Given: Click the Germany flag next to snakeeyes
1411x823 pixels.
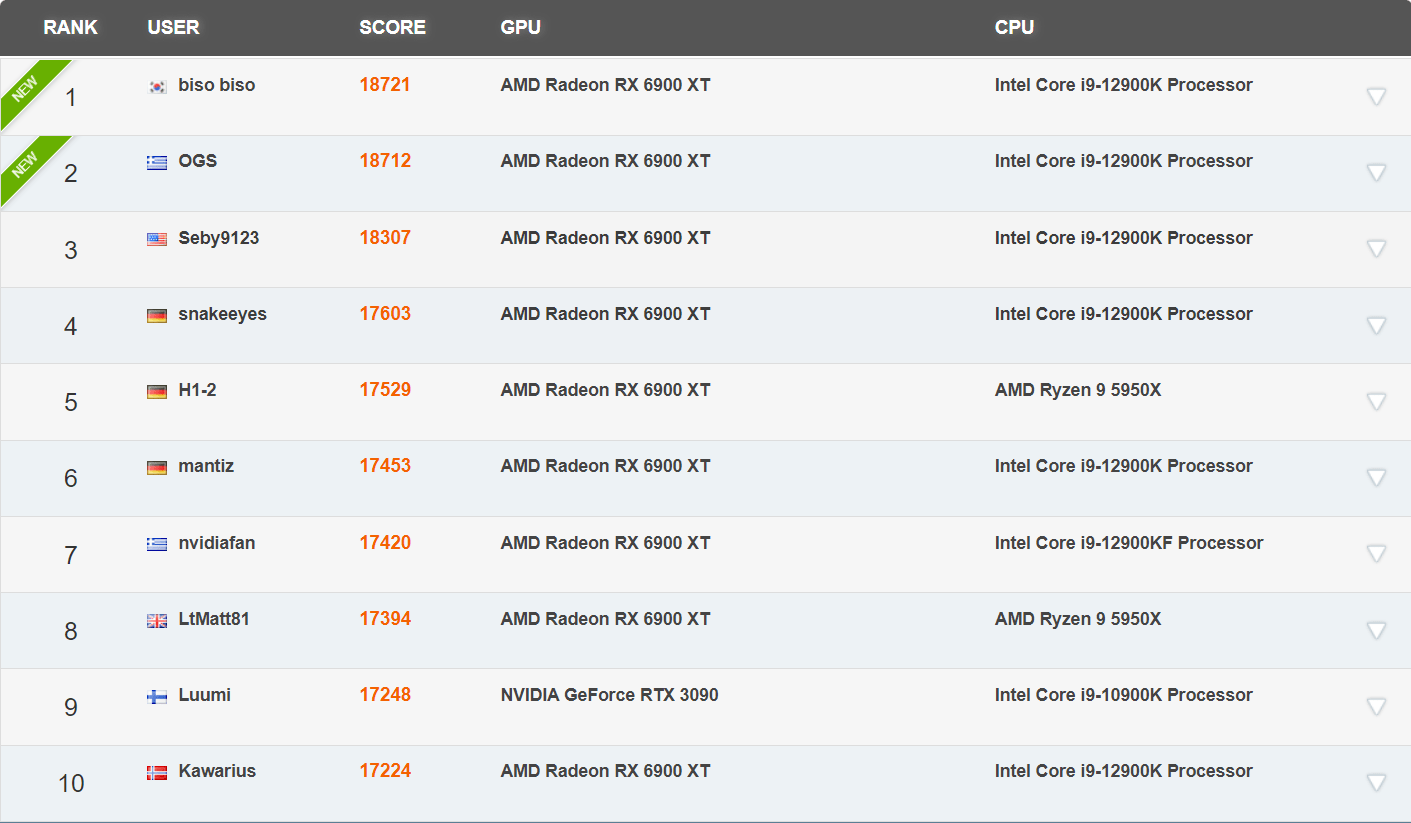Looking at the screenshot, I should point(157,314).
